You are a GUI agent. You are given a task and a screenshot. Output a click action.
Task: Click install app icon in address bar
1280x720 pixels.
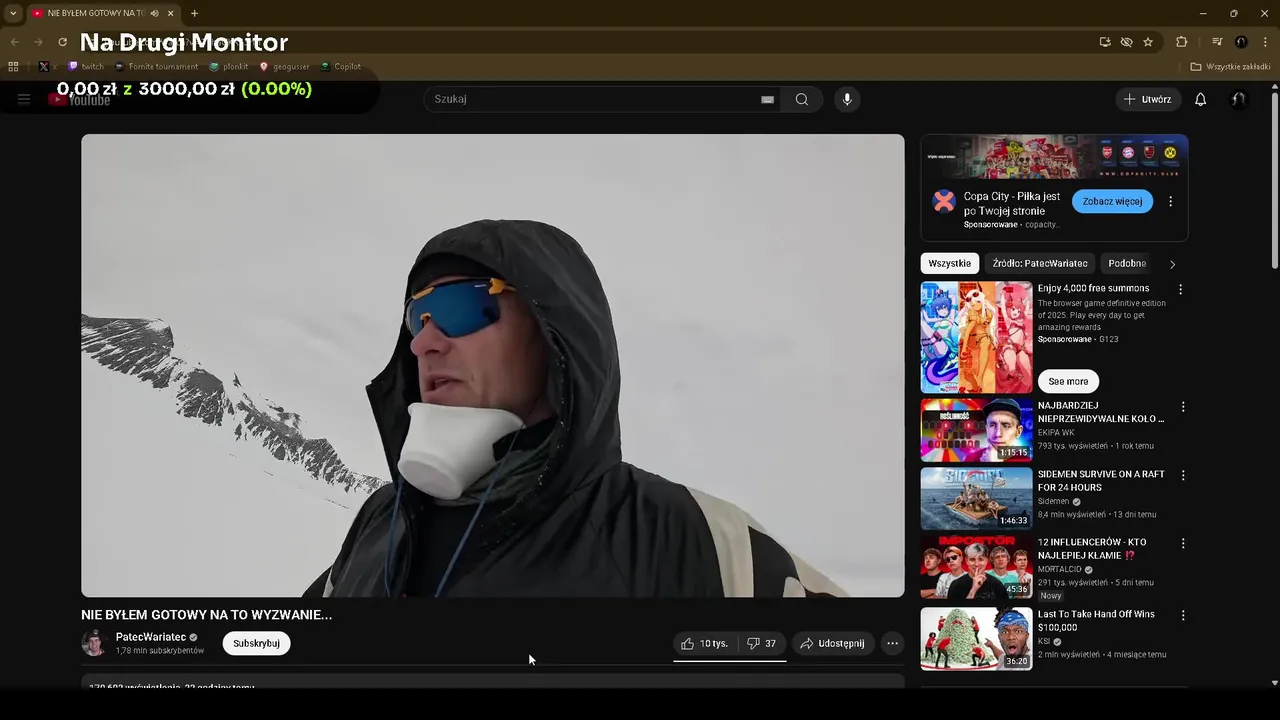point(1105,42)
